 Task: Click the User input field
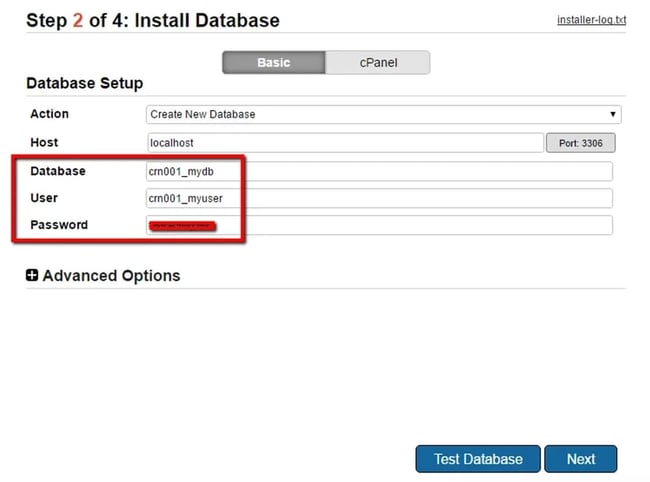(x=379, y=199)
